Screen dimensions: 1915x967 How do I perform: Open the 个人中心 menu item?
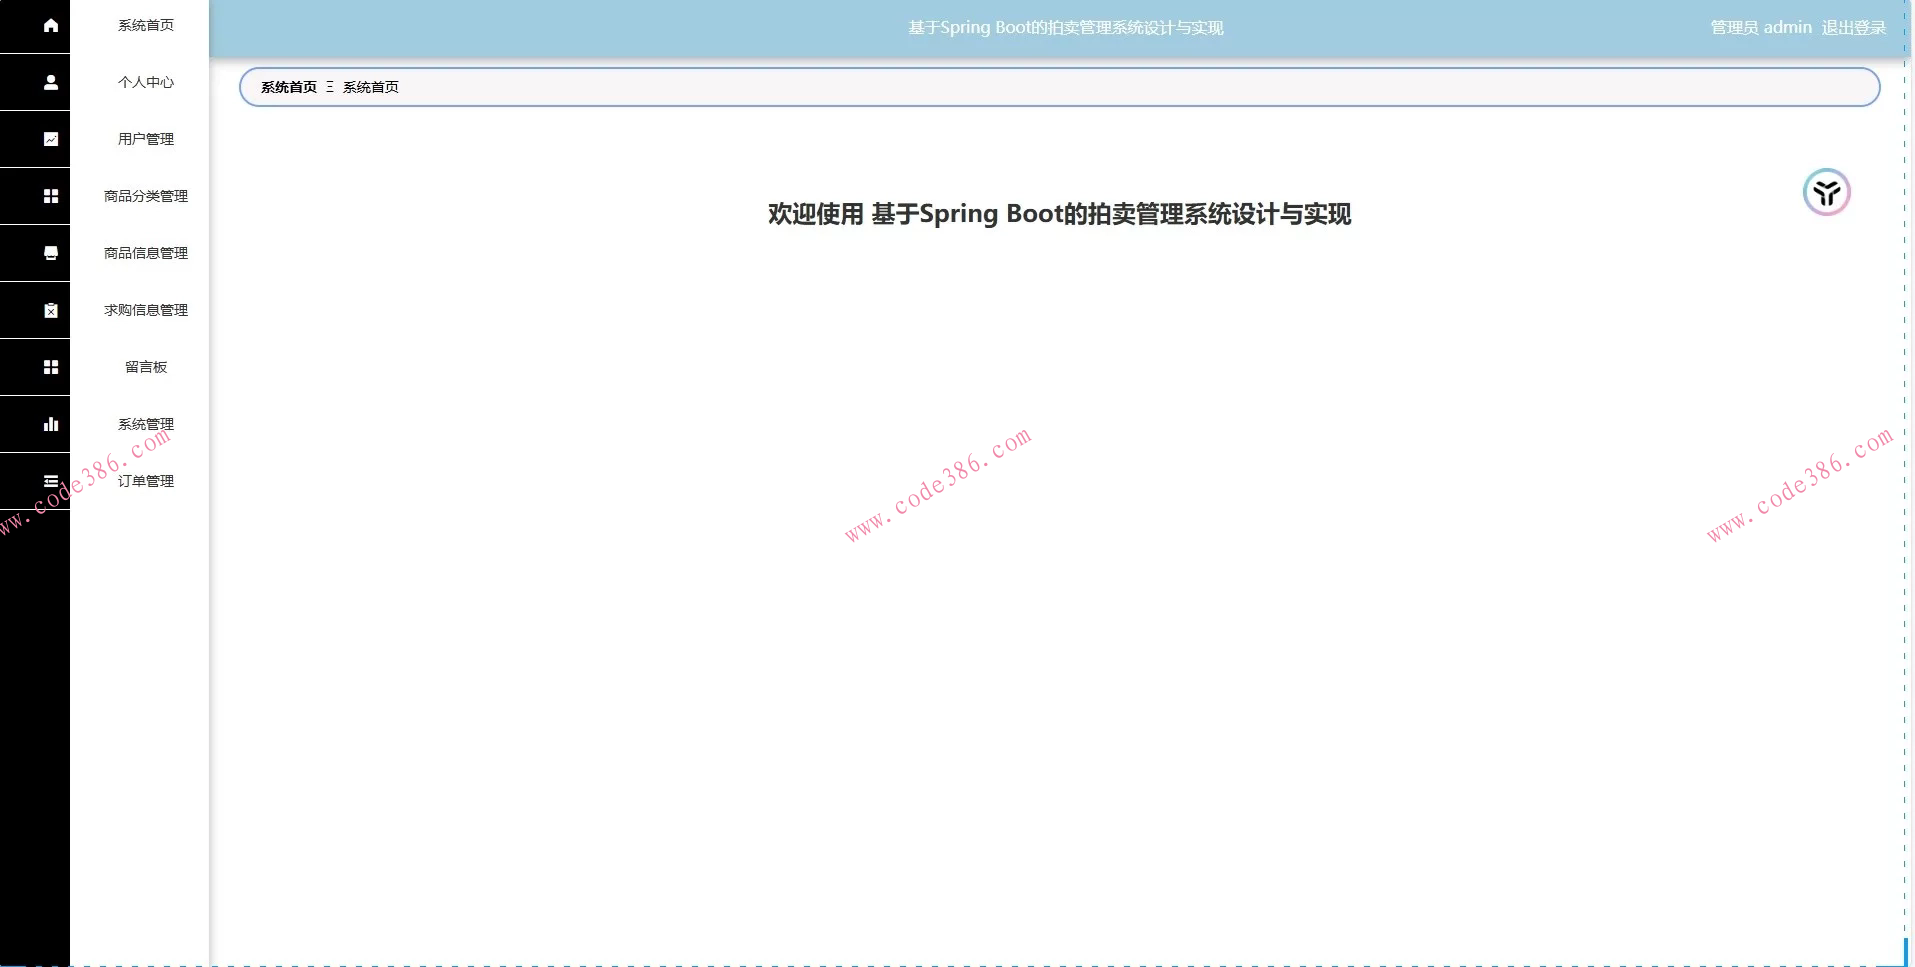[x=146, y=82]
